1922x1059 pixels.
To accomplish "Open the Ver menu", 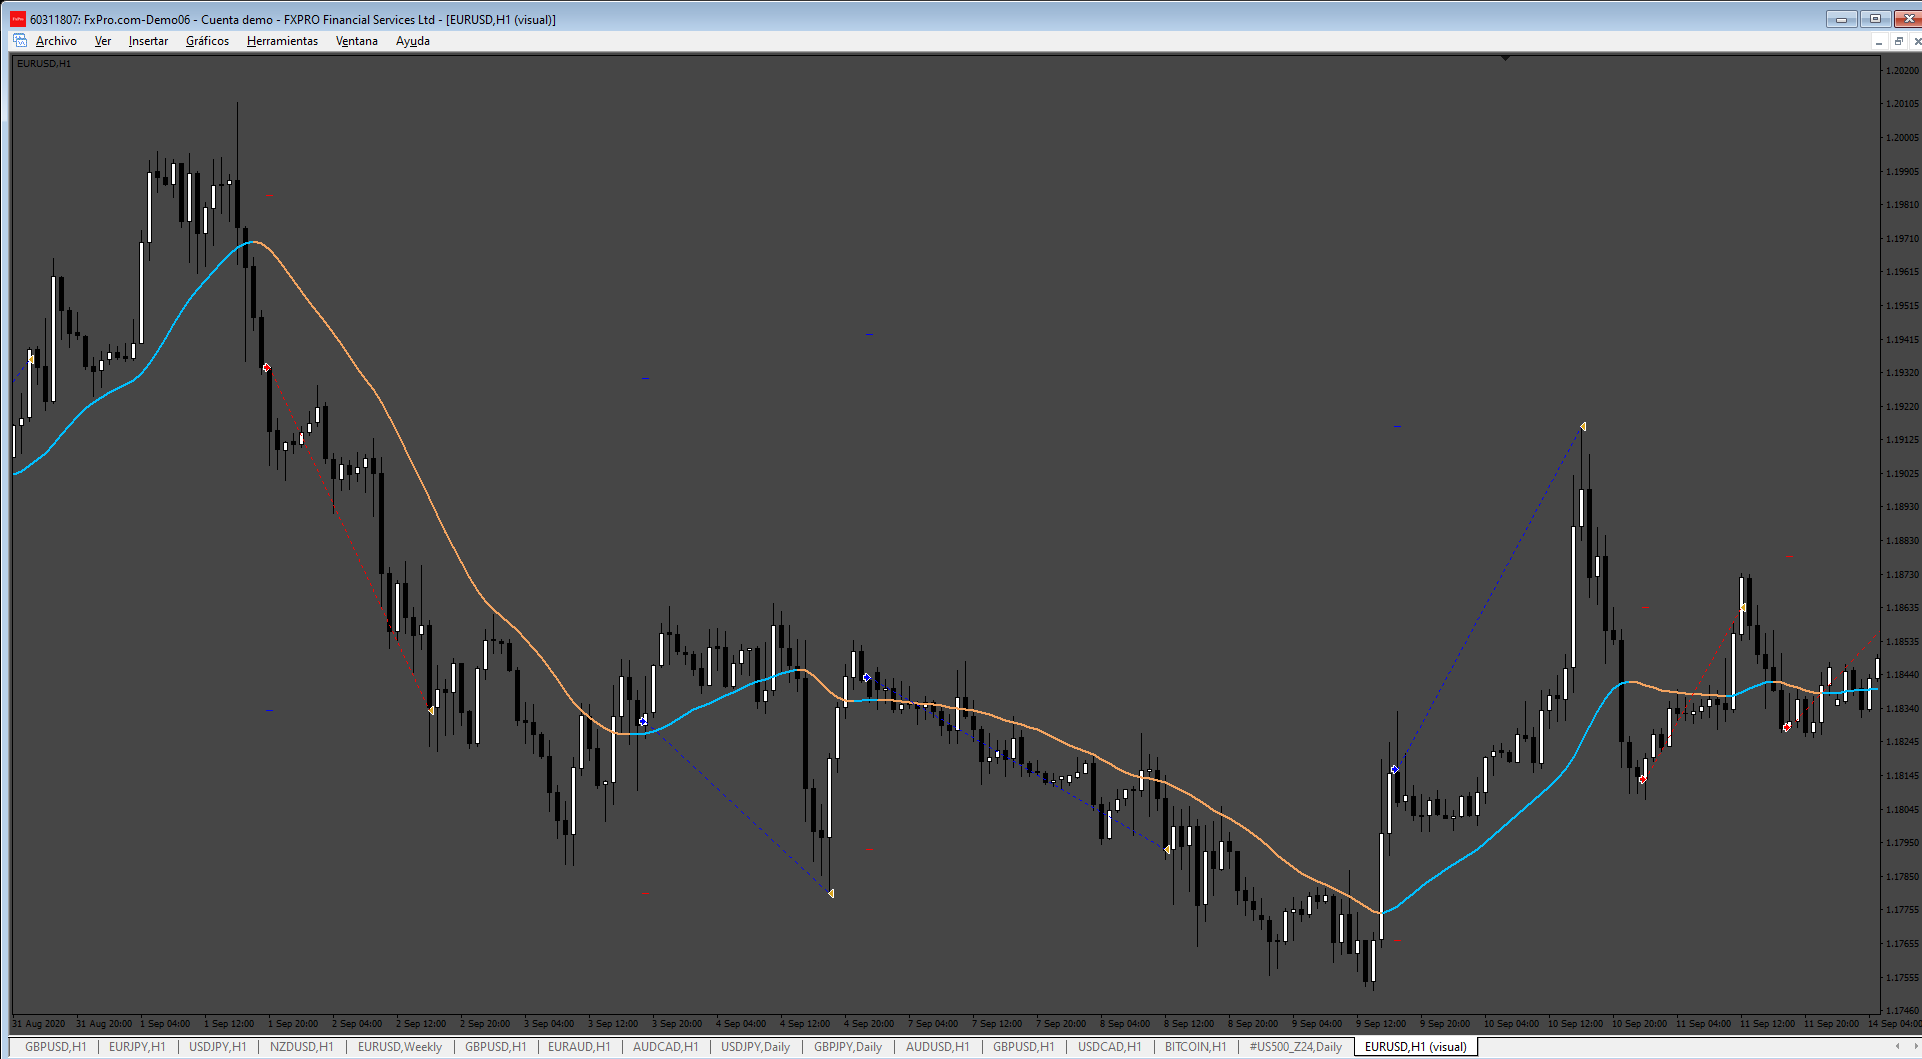I will 103,41.
